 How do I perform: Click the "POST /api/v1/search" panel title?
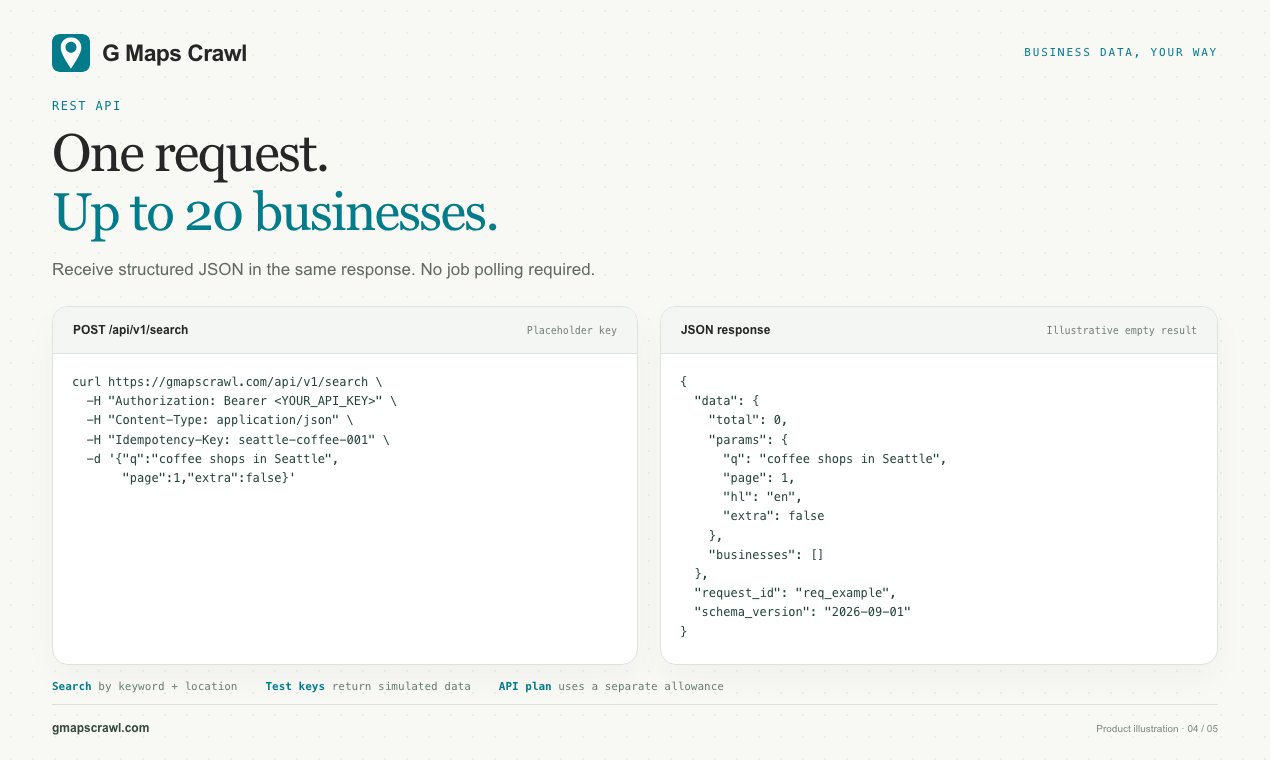point(131,330)
